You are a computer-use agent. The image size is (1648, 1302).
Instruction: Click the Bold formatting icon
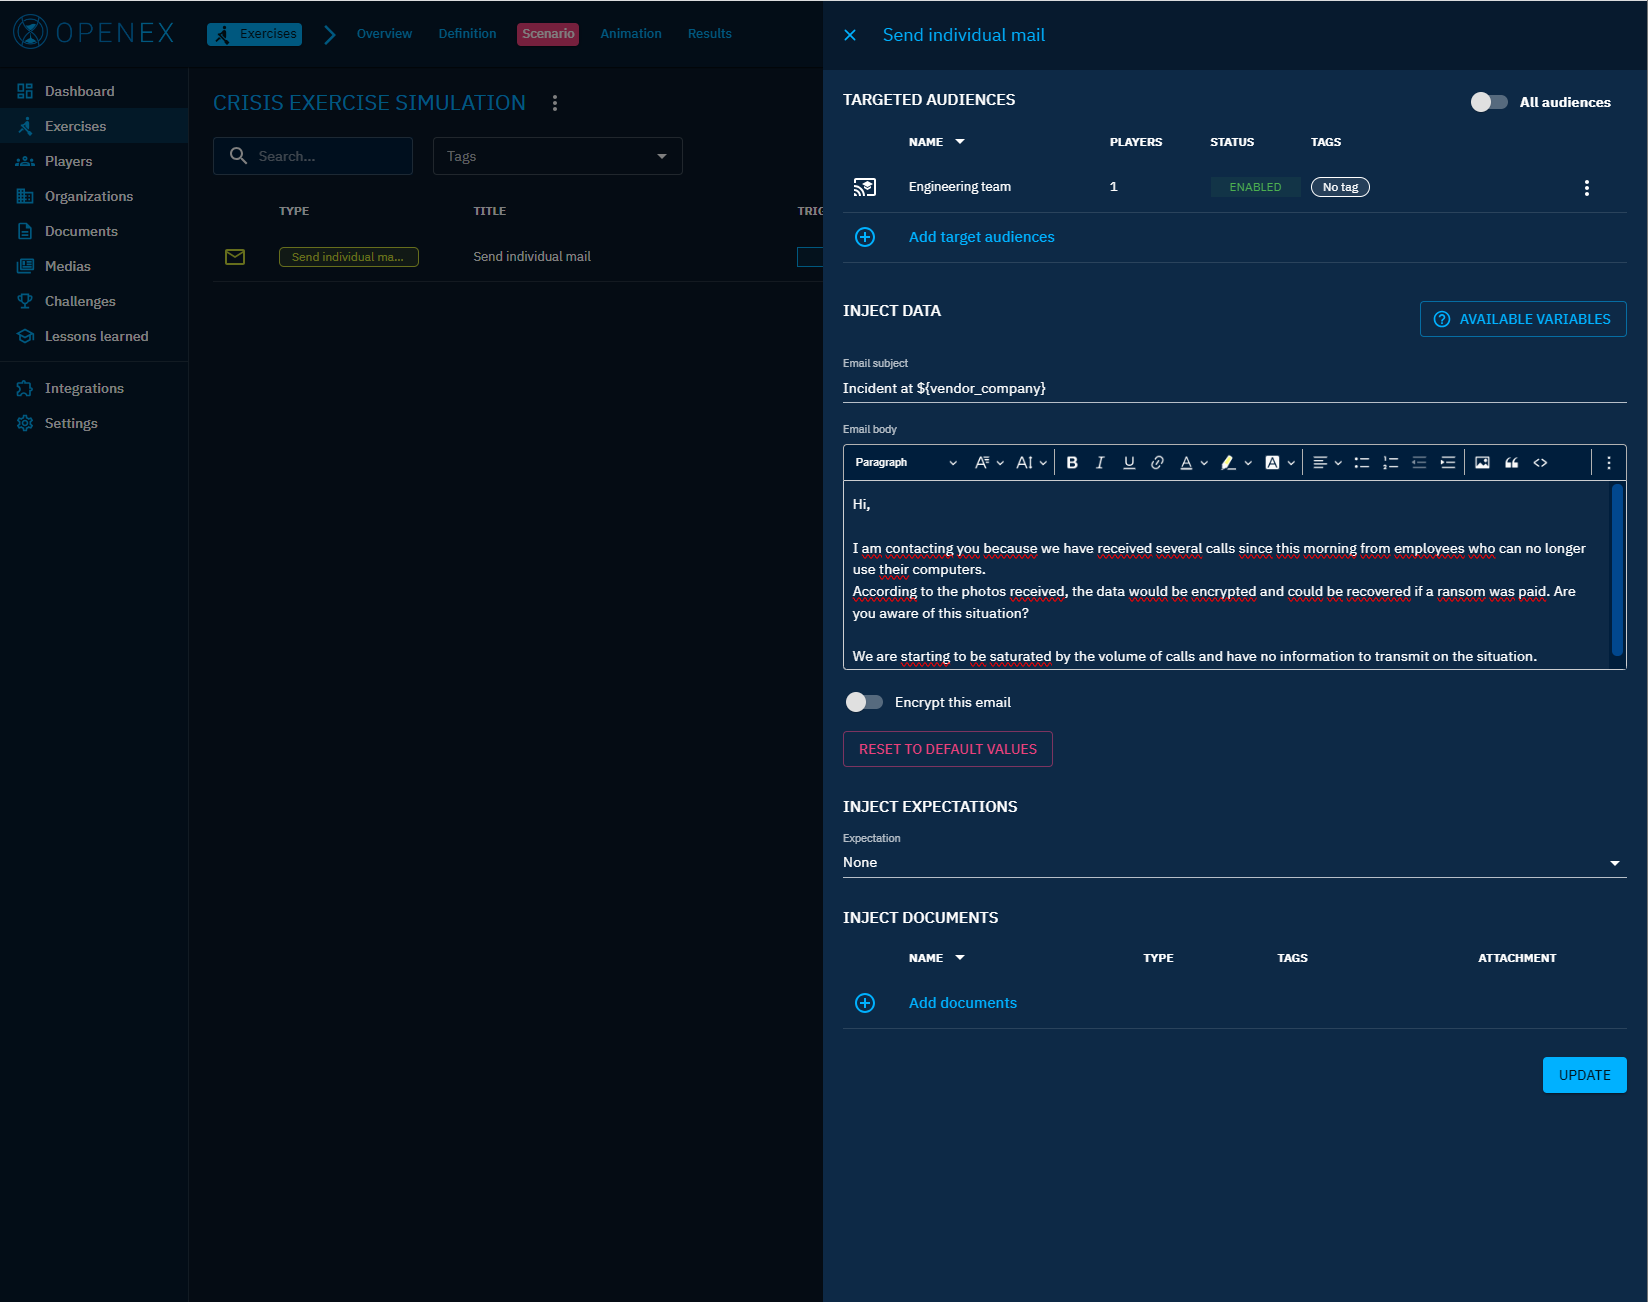[x=1072, y=463]
